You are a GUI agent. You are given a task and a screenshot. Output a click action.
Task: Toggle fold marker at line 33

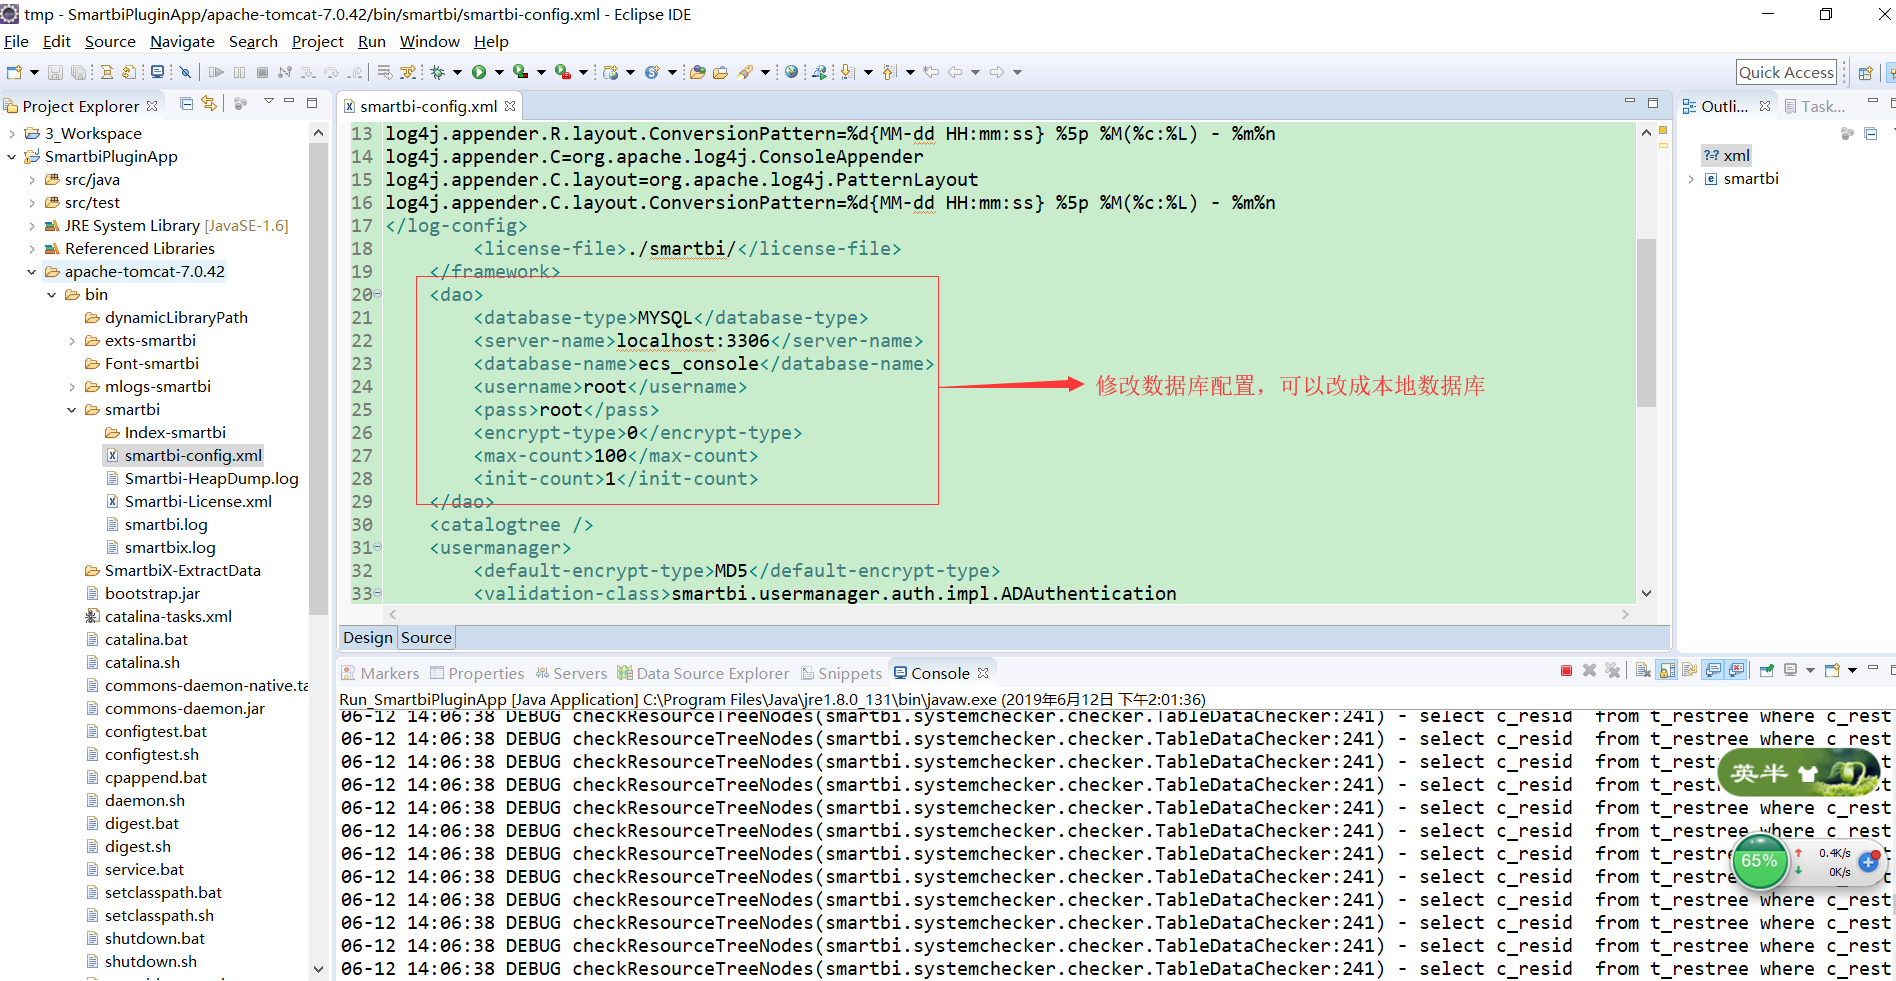coord(378,593)
